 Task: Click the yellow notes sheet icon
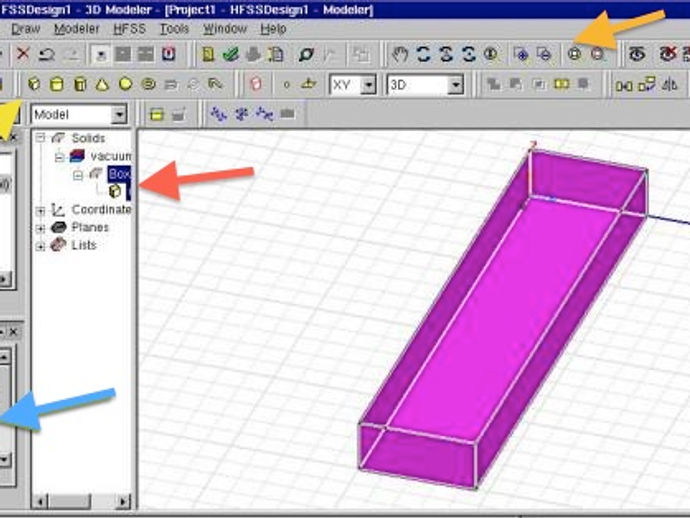tap(208, 55)
